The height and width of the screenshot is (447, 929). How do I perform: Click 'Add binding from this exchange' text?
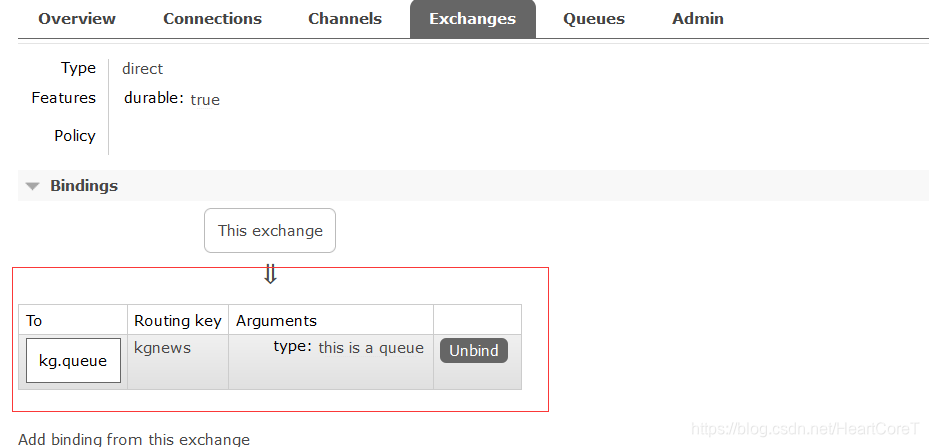pos(134,440)
